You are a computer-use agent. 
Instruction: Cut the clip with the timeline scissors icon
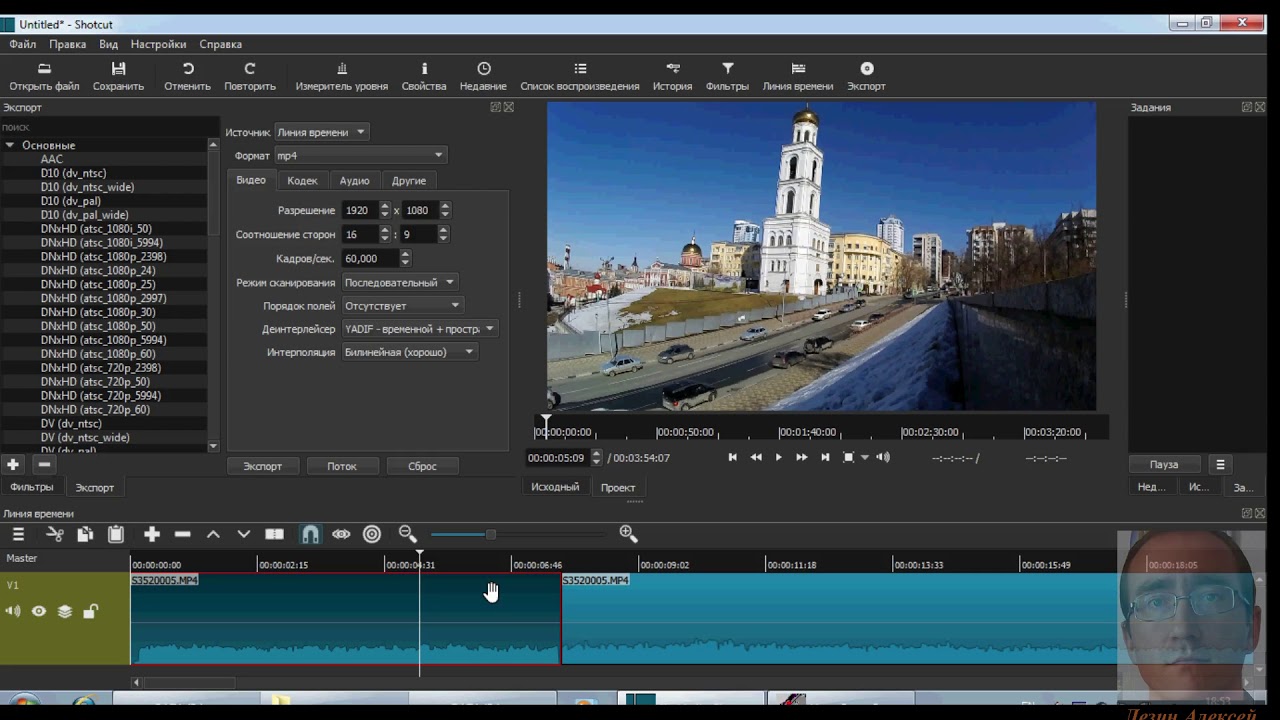click(55, 534)
